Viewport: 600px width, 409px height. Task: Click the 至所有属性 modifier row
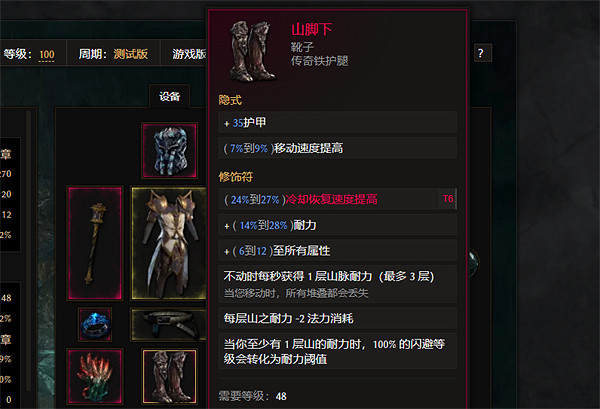coord(338,251)
